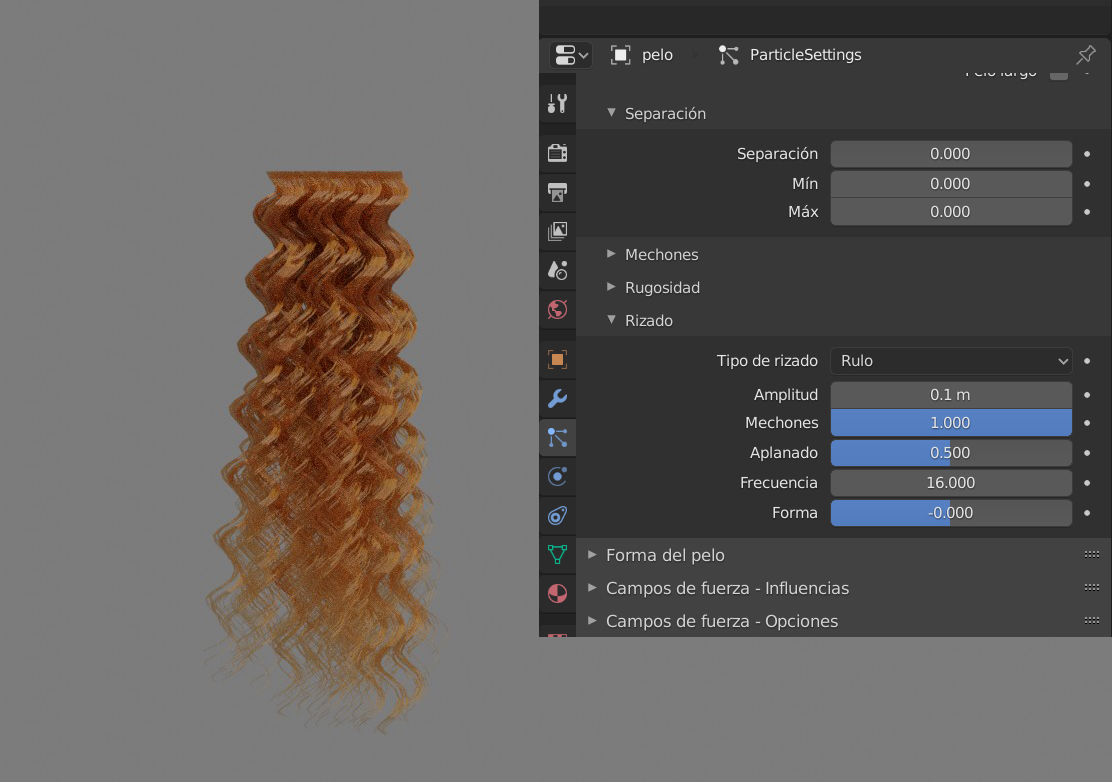Animate Amplitud property via its dot
This screenshot has height=782, width=1112.
point(1087,395)
